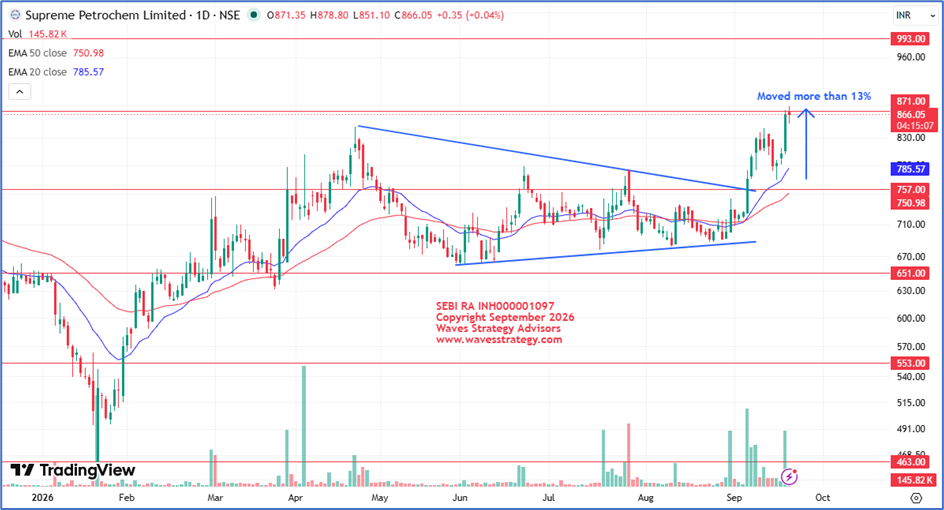Click the Supreme Petrochem symbol logo icon

click(x=15, y=15)
